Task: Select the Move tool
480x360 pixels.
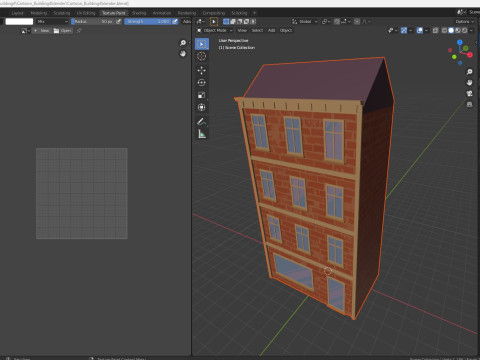Action: coord(202,70)
